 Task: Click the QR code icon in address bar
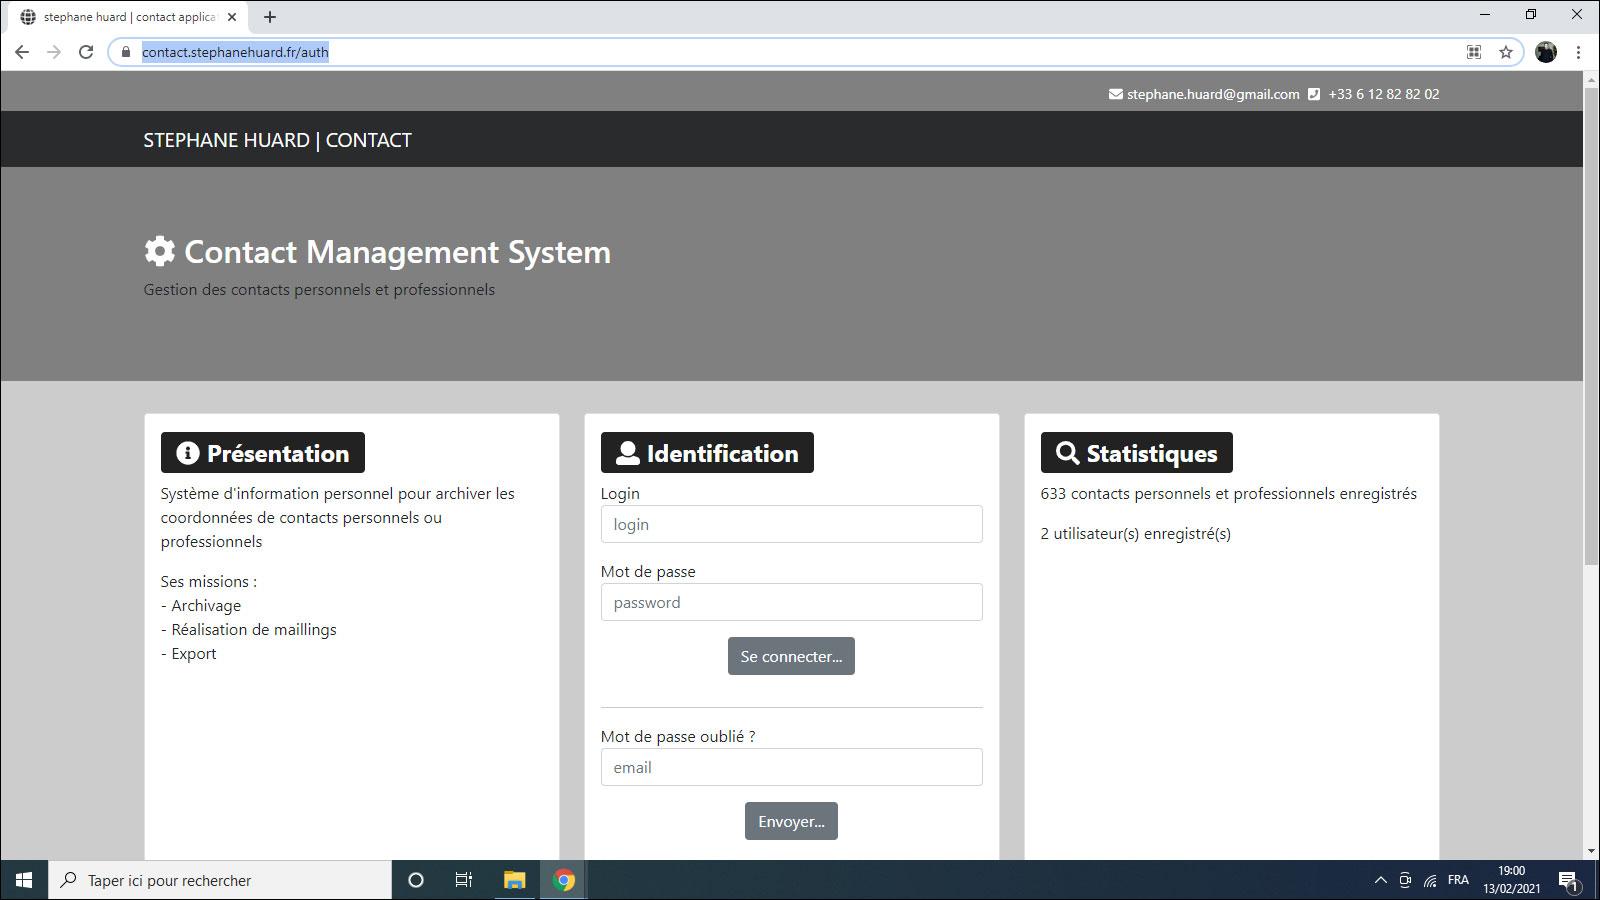tap(1473, 52)
